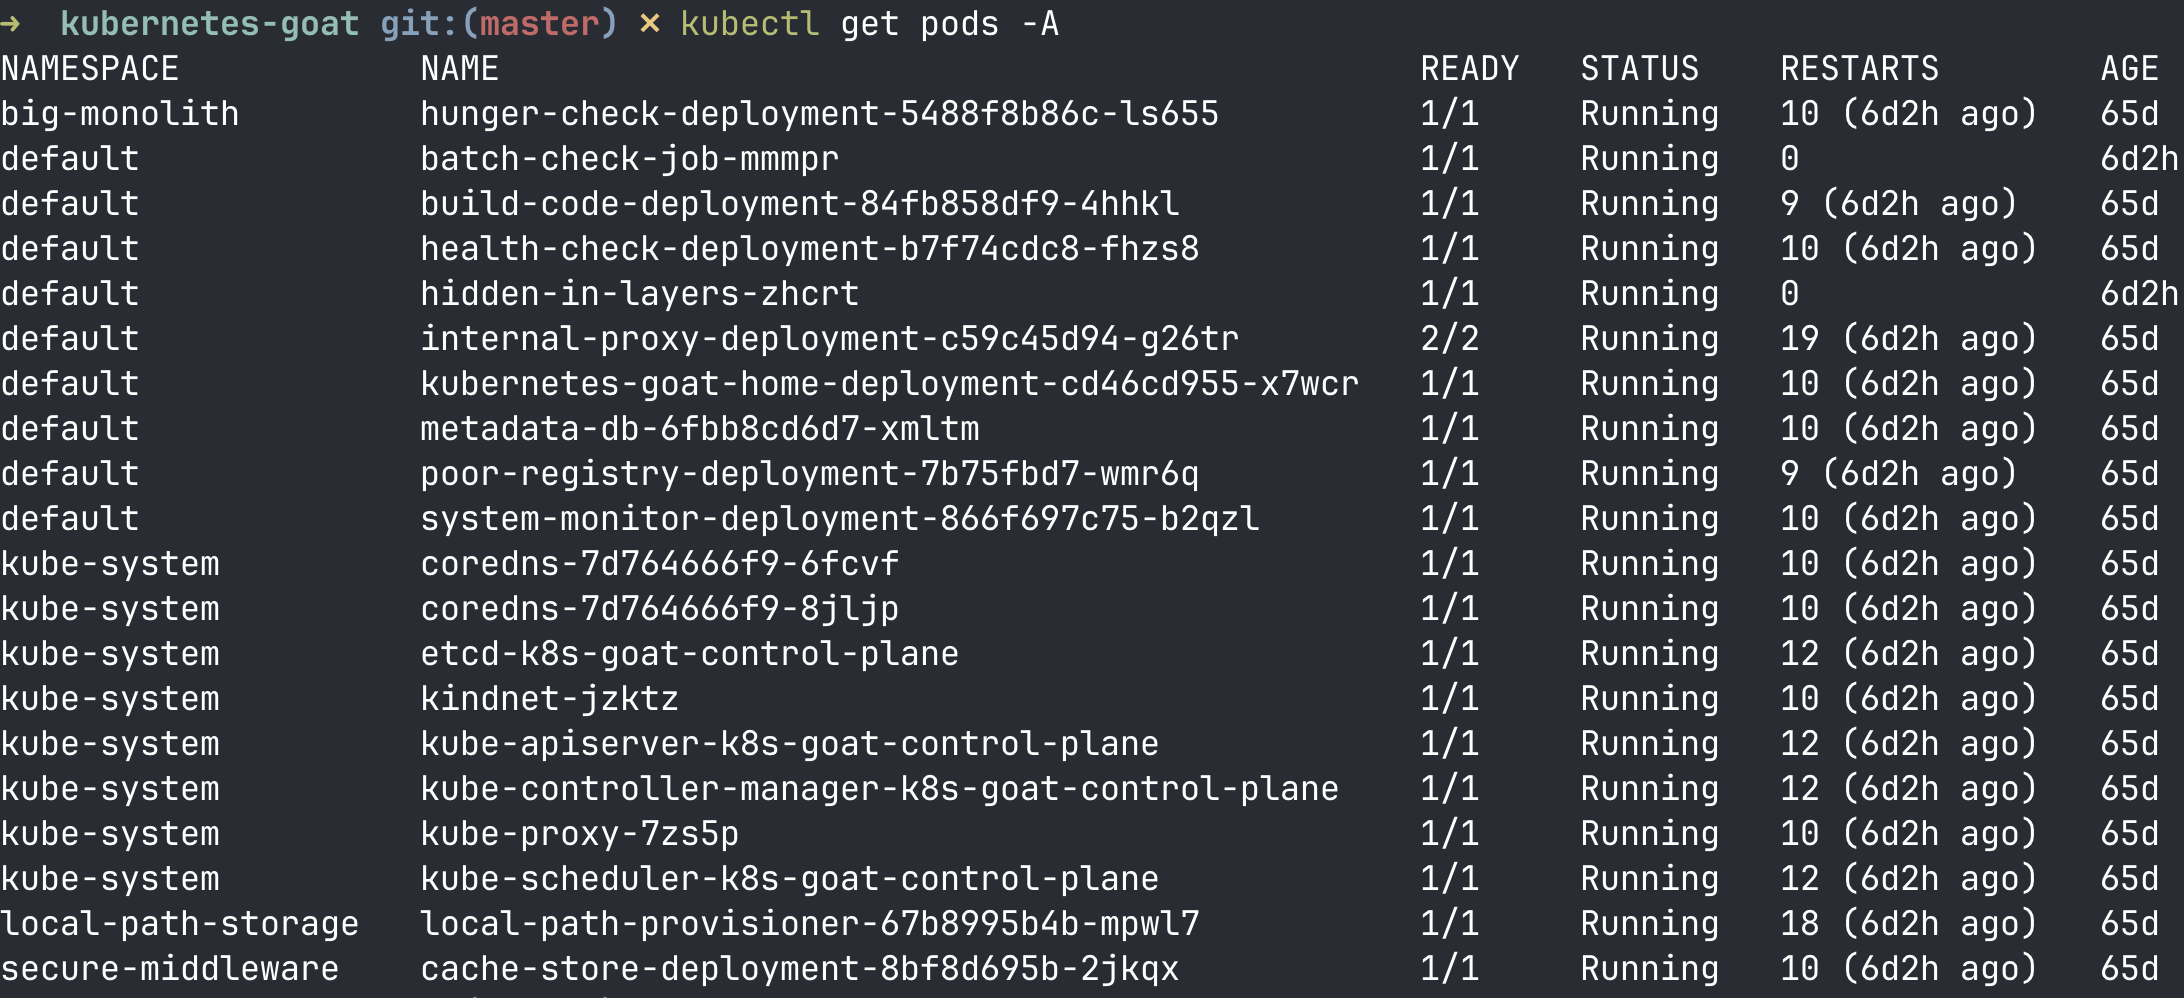Select pod name kube-scheduler-k8s-goat-control-plane
Screen dimensions: 2184x998
(x=789, y=878)
